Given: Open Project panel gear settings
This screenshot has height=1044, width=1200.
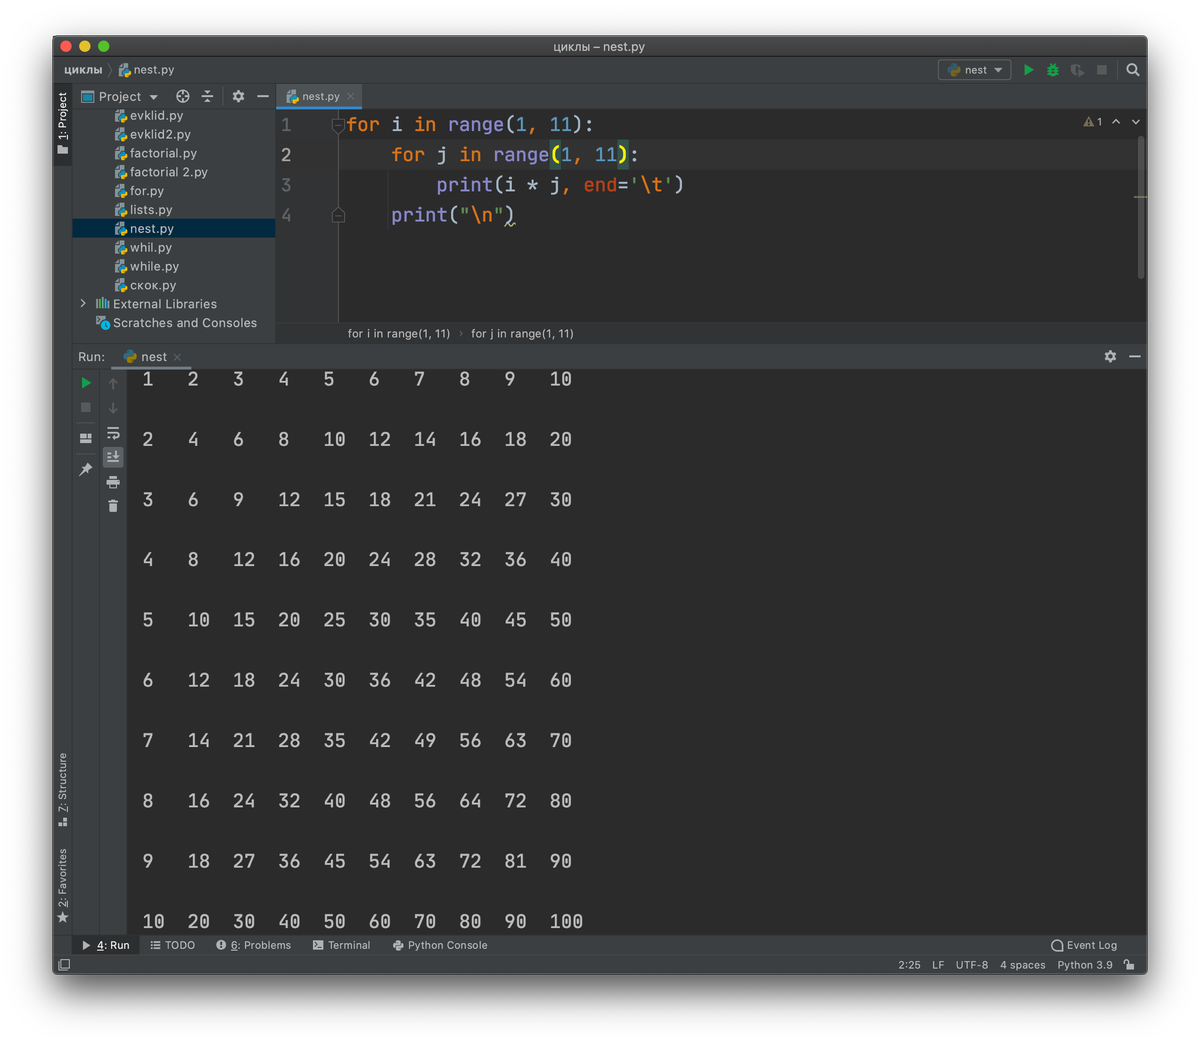Looking at the screenshot, I should [238, 97].
